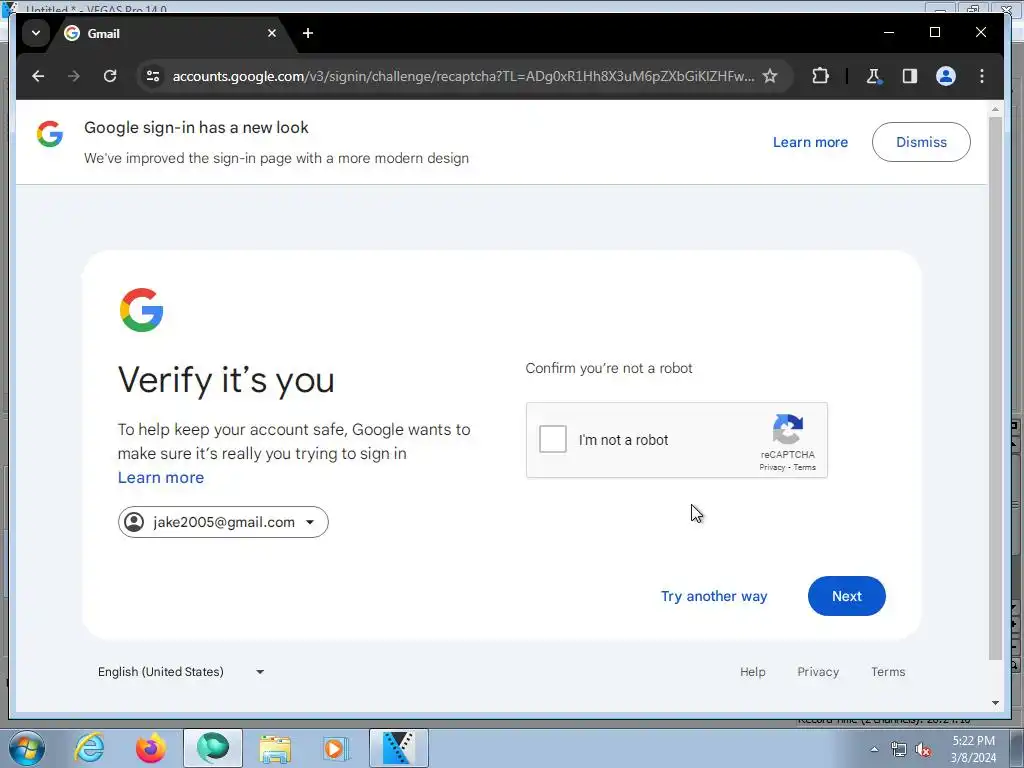Click the address bar URL

coord(463,76)
